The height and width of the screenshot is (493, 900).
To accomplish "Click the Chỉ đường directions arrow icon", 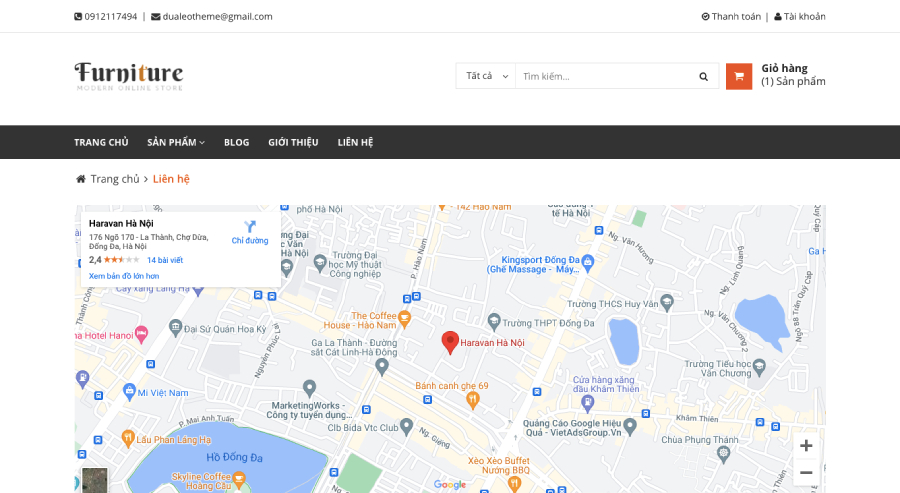I will 250,226.
